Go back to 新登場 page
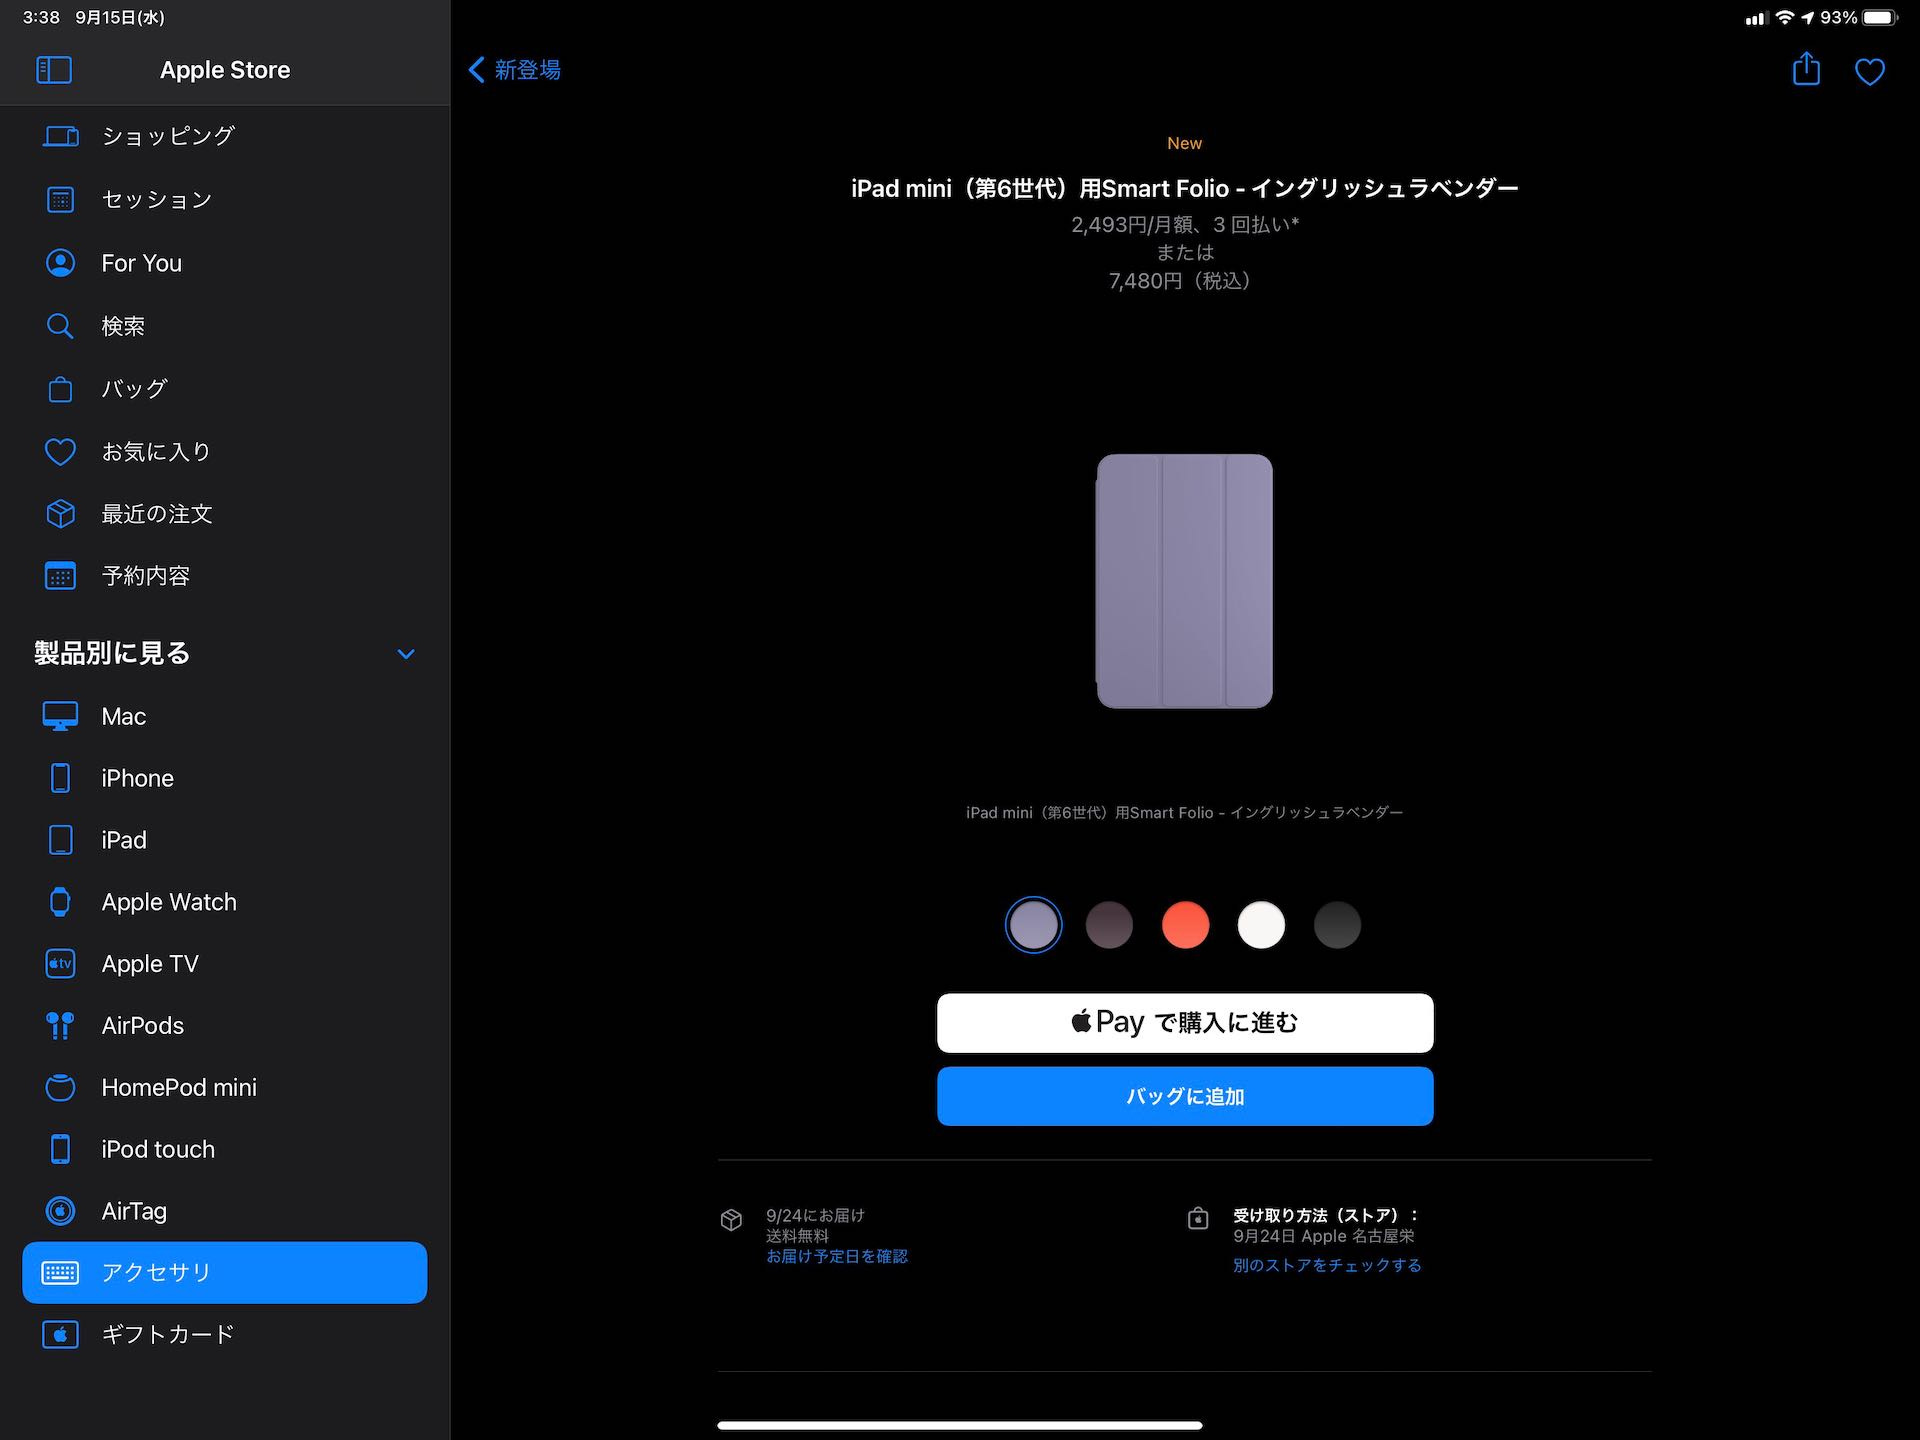The width and height of the screenshot is (1920, 1440). [514, 70]
